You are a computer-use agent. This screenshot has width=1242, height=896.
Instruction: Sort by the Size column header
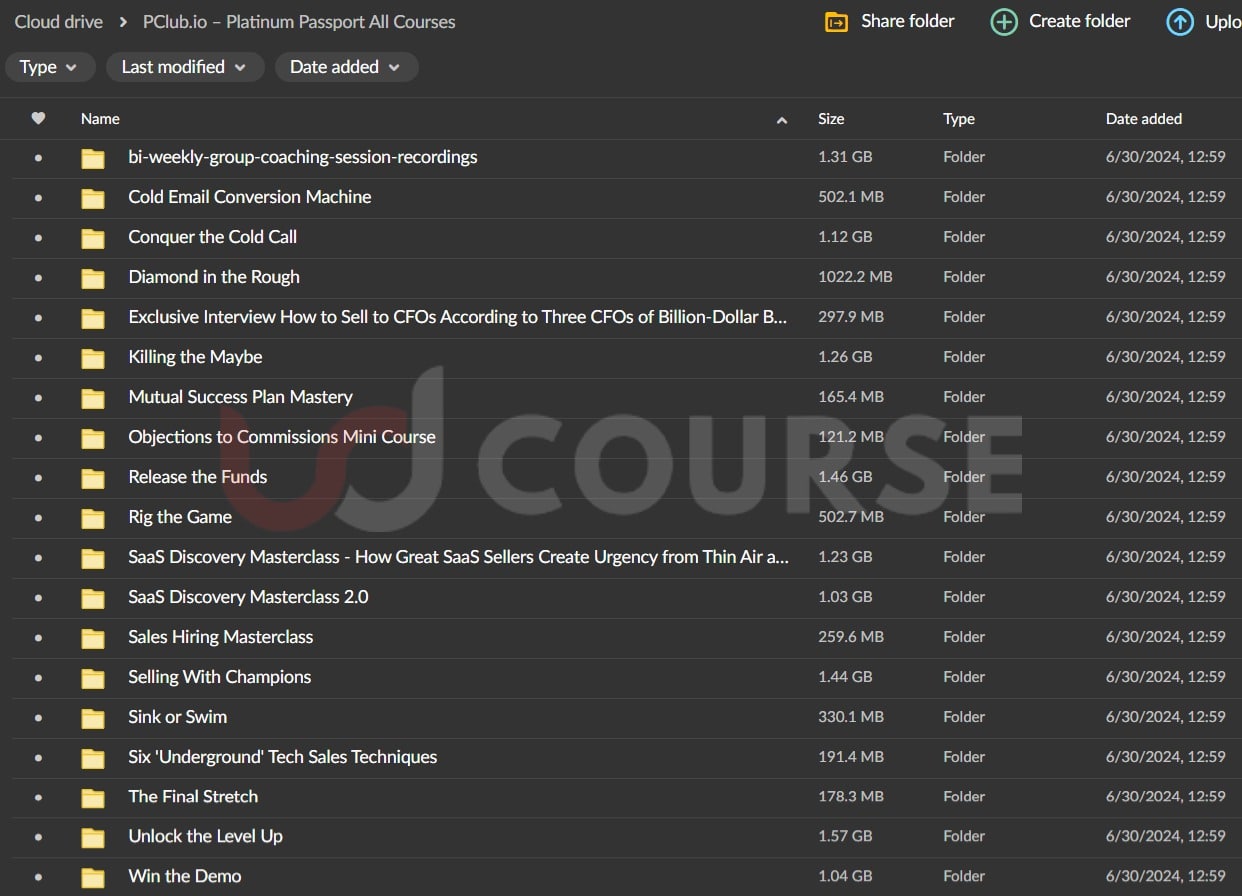click(x=831, y=118)
